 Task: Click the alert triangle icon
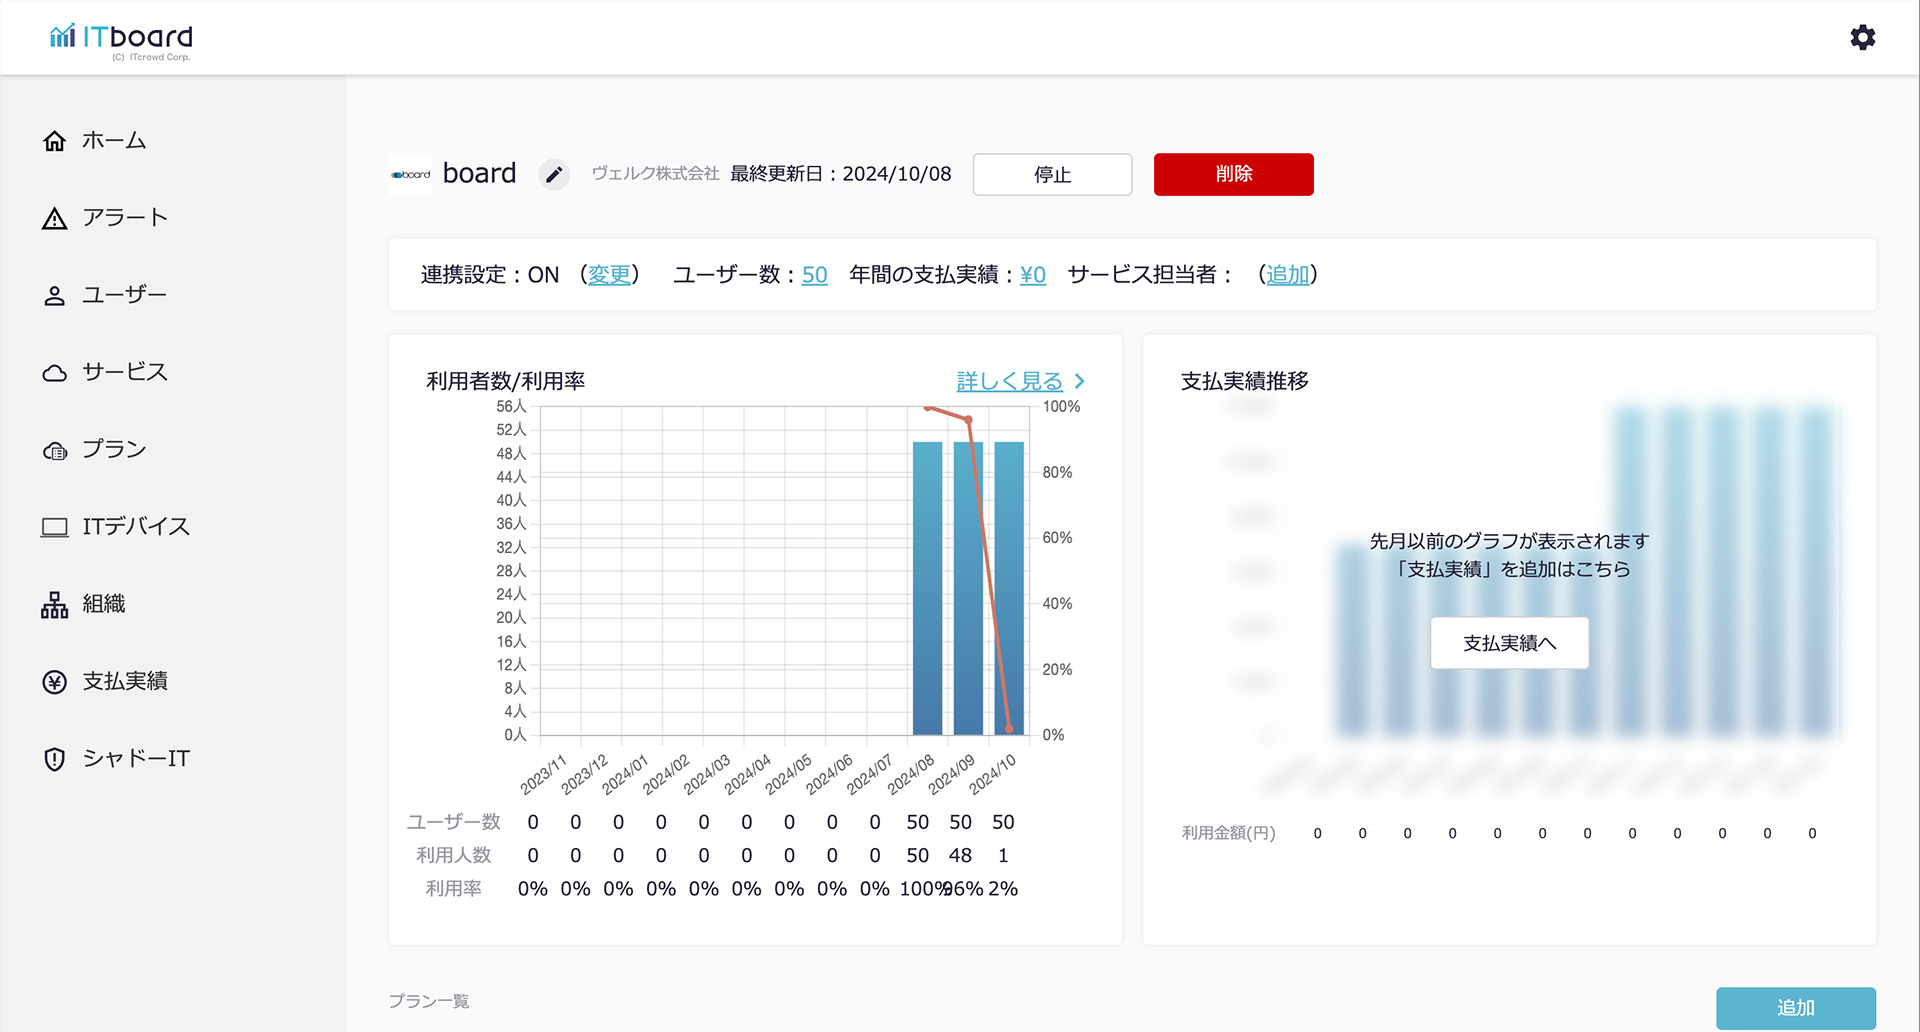(55, 219)
